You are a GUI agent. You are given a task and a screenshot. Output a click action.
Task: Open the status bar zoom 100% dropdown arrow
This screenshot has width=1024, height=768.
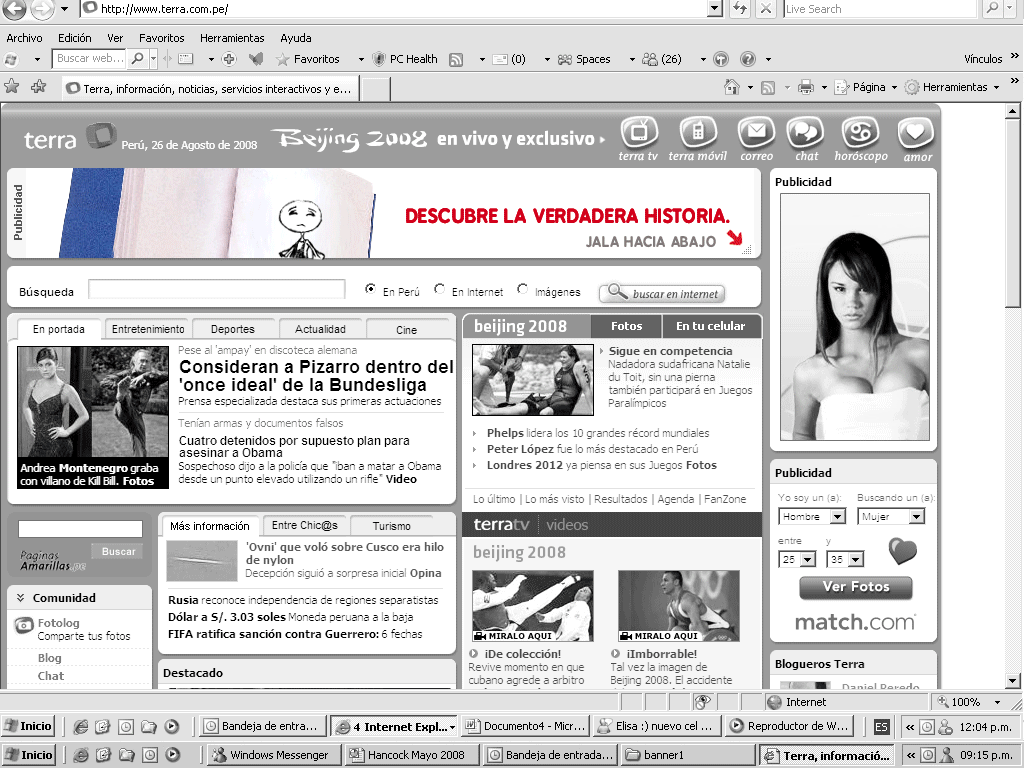[x=997, y=702]
